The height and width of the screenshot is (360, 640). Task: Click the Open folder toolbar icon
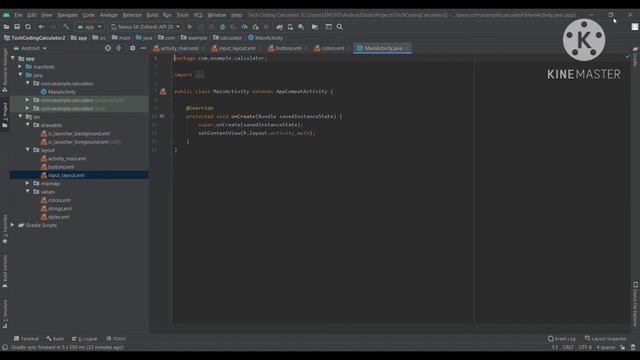6,27
